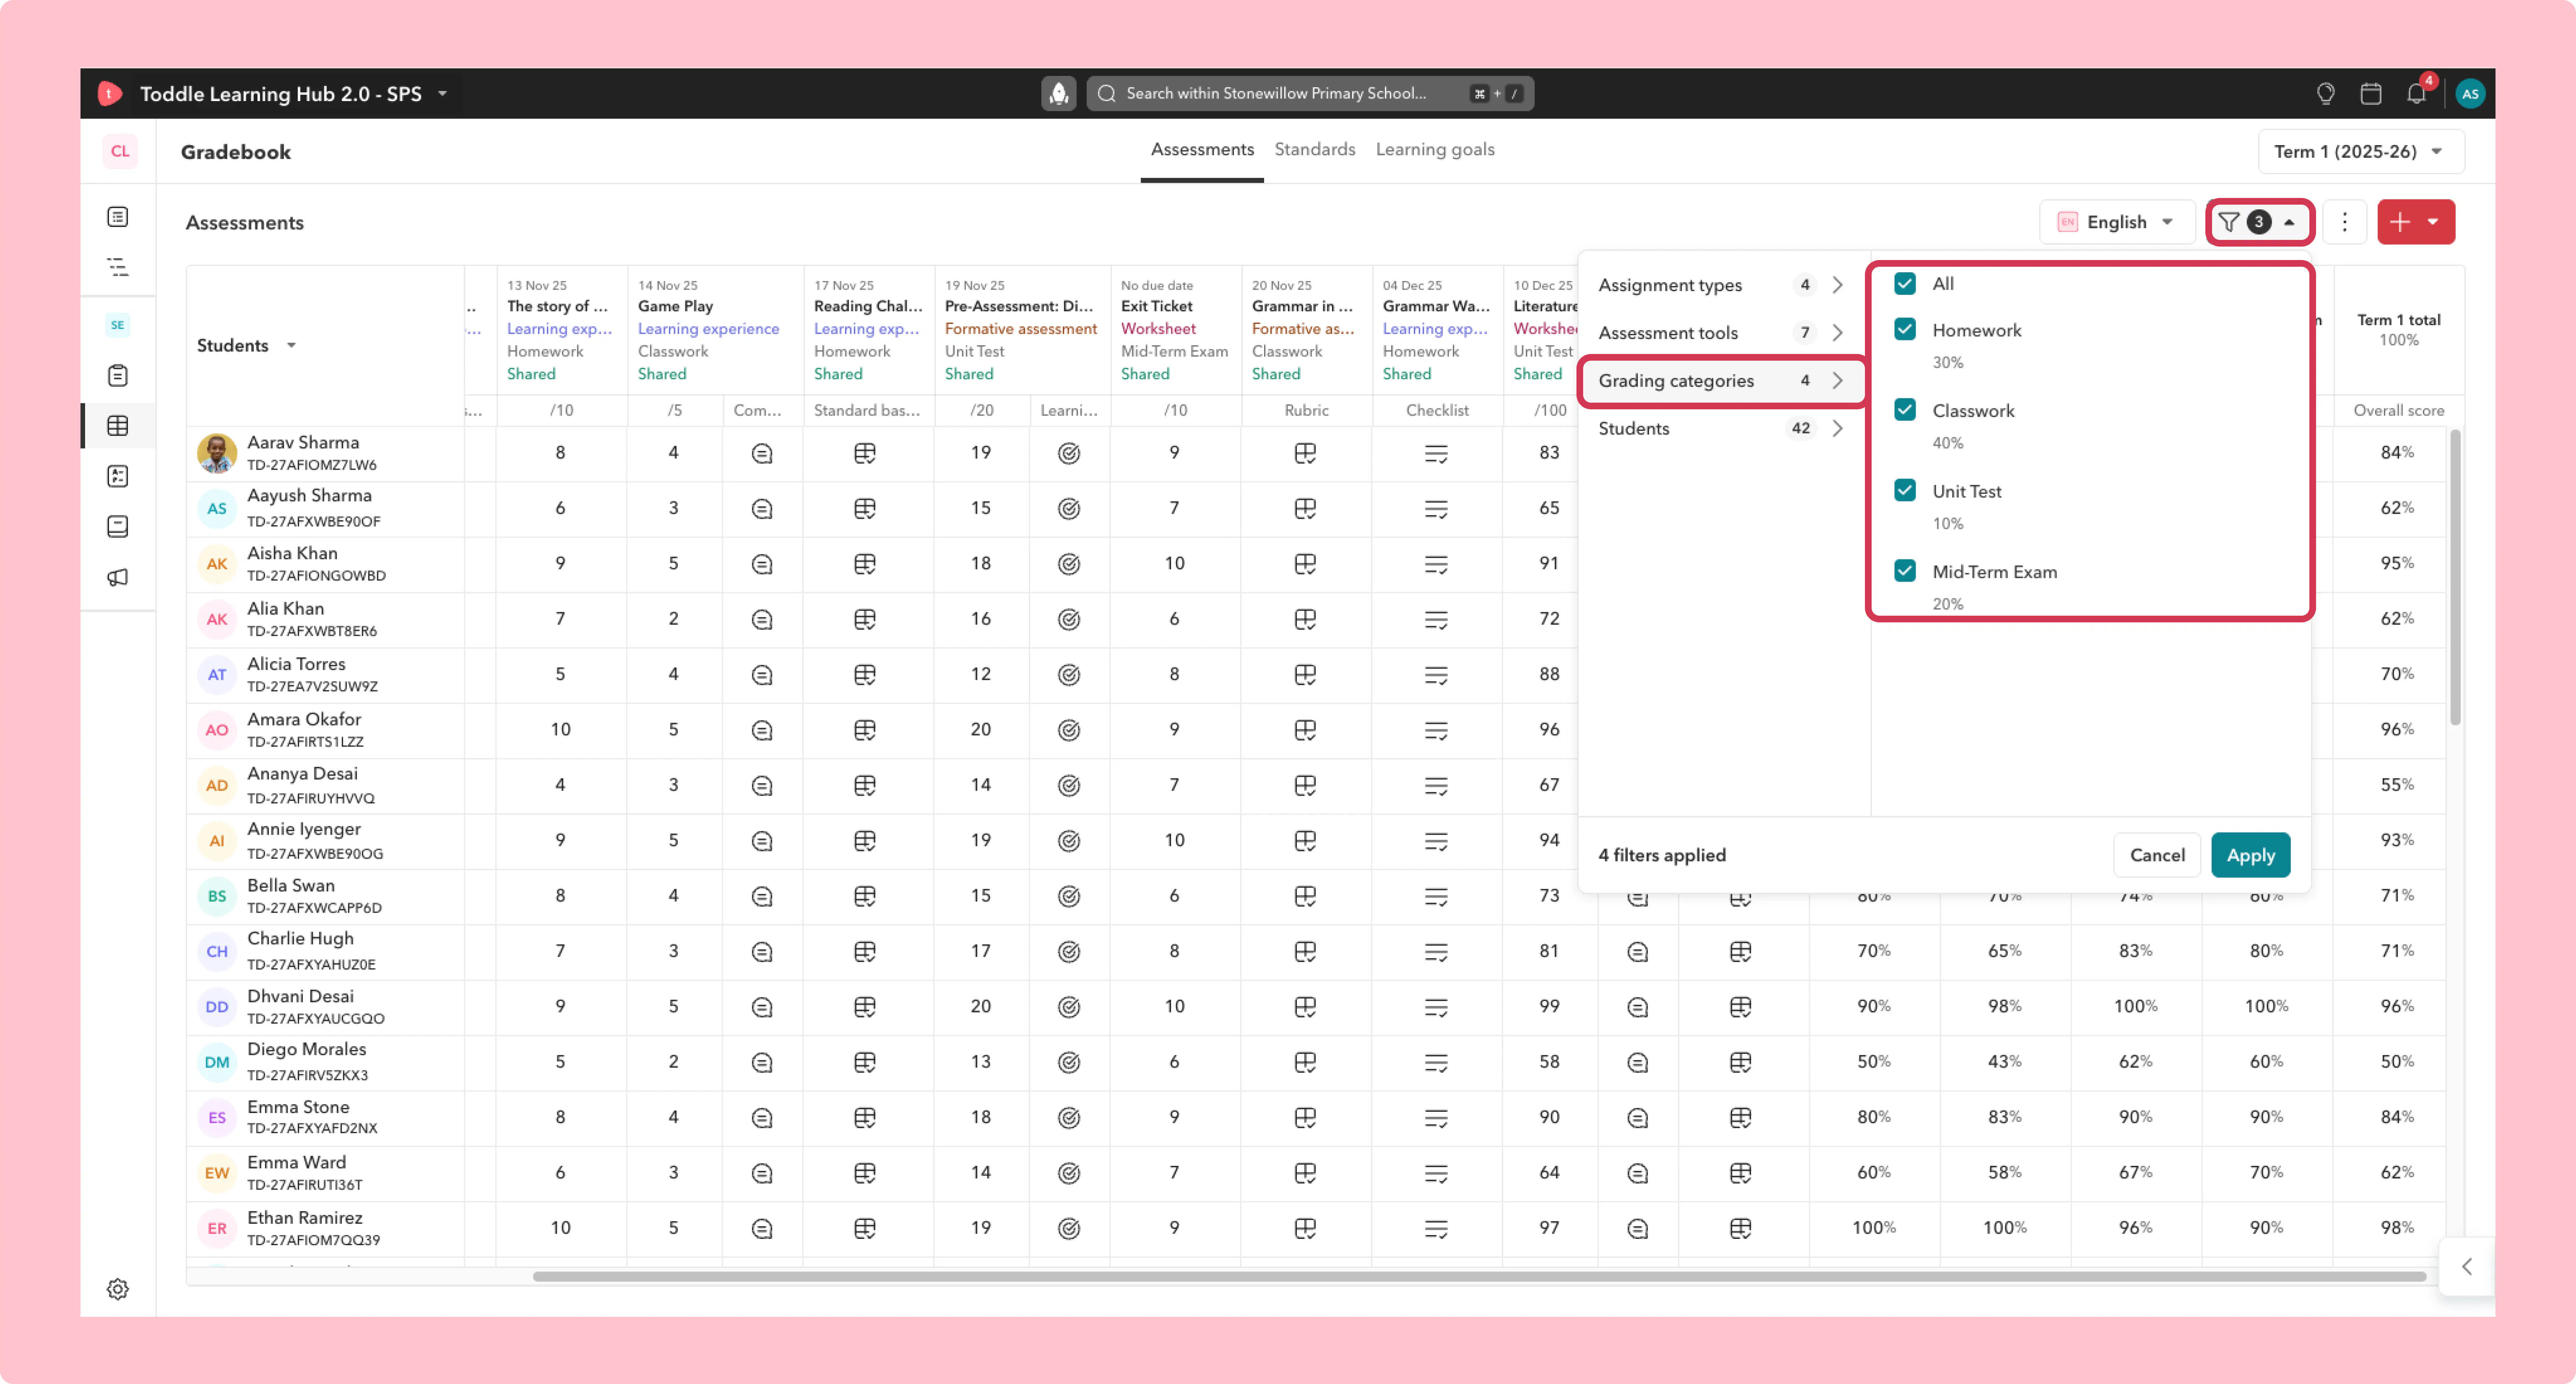Switch to the Learning goals tab

(x=1435, y=150)
